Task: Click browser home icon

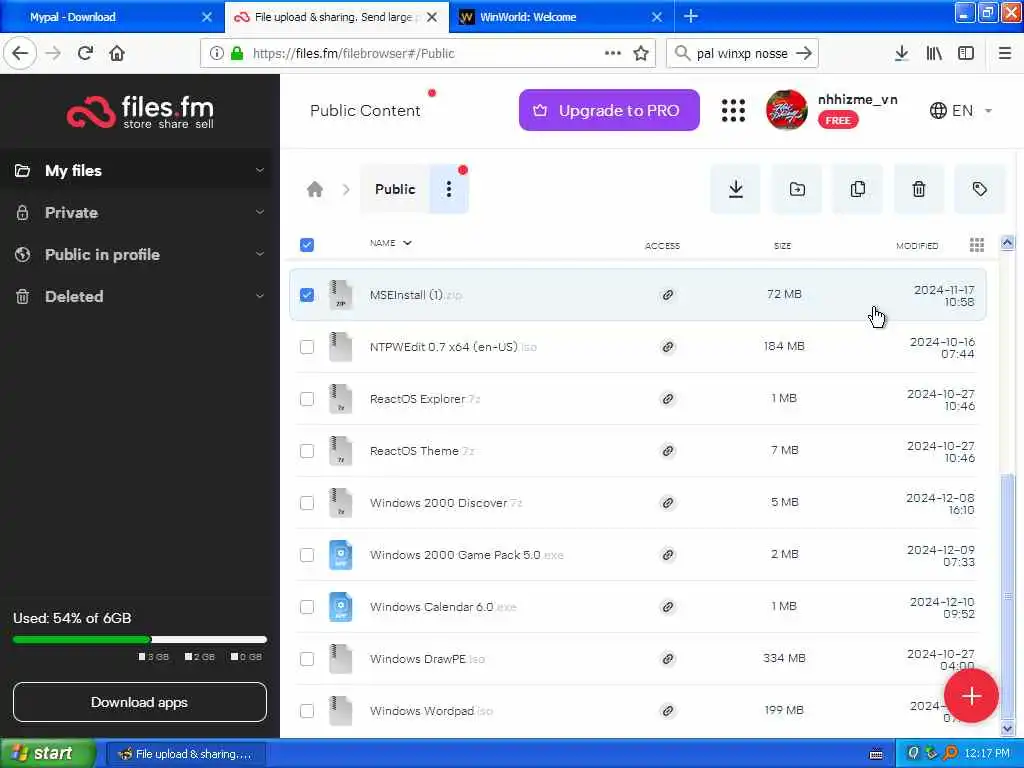Action: [x=117, y=53]
